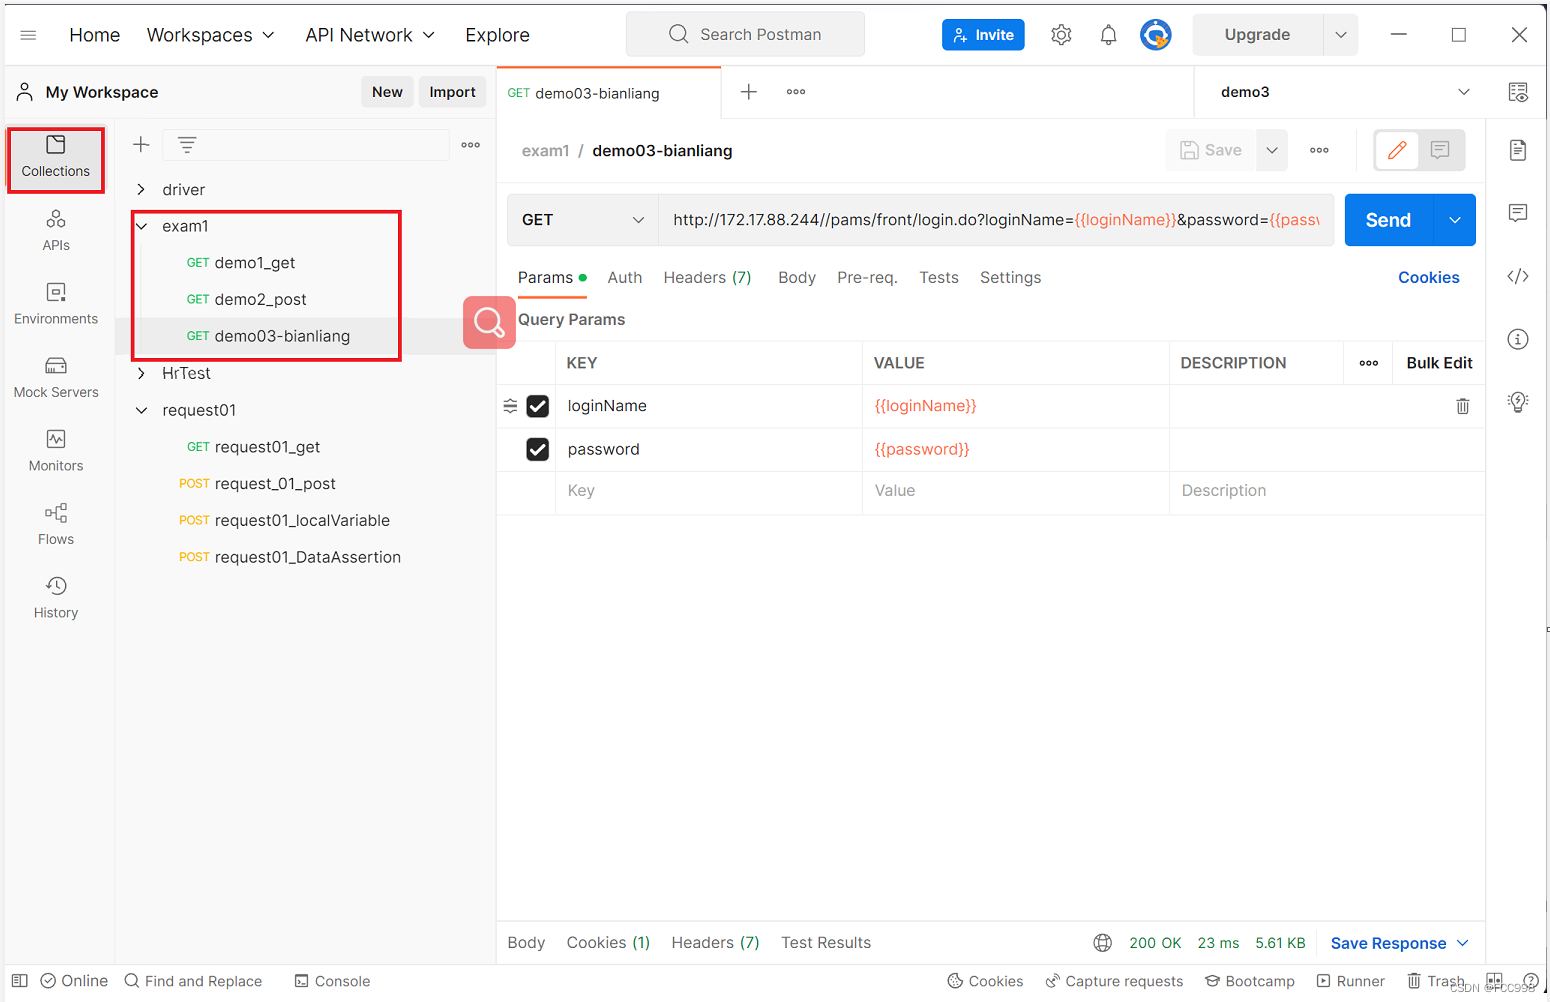Click the Invite button

tap(983, 35)
